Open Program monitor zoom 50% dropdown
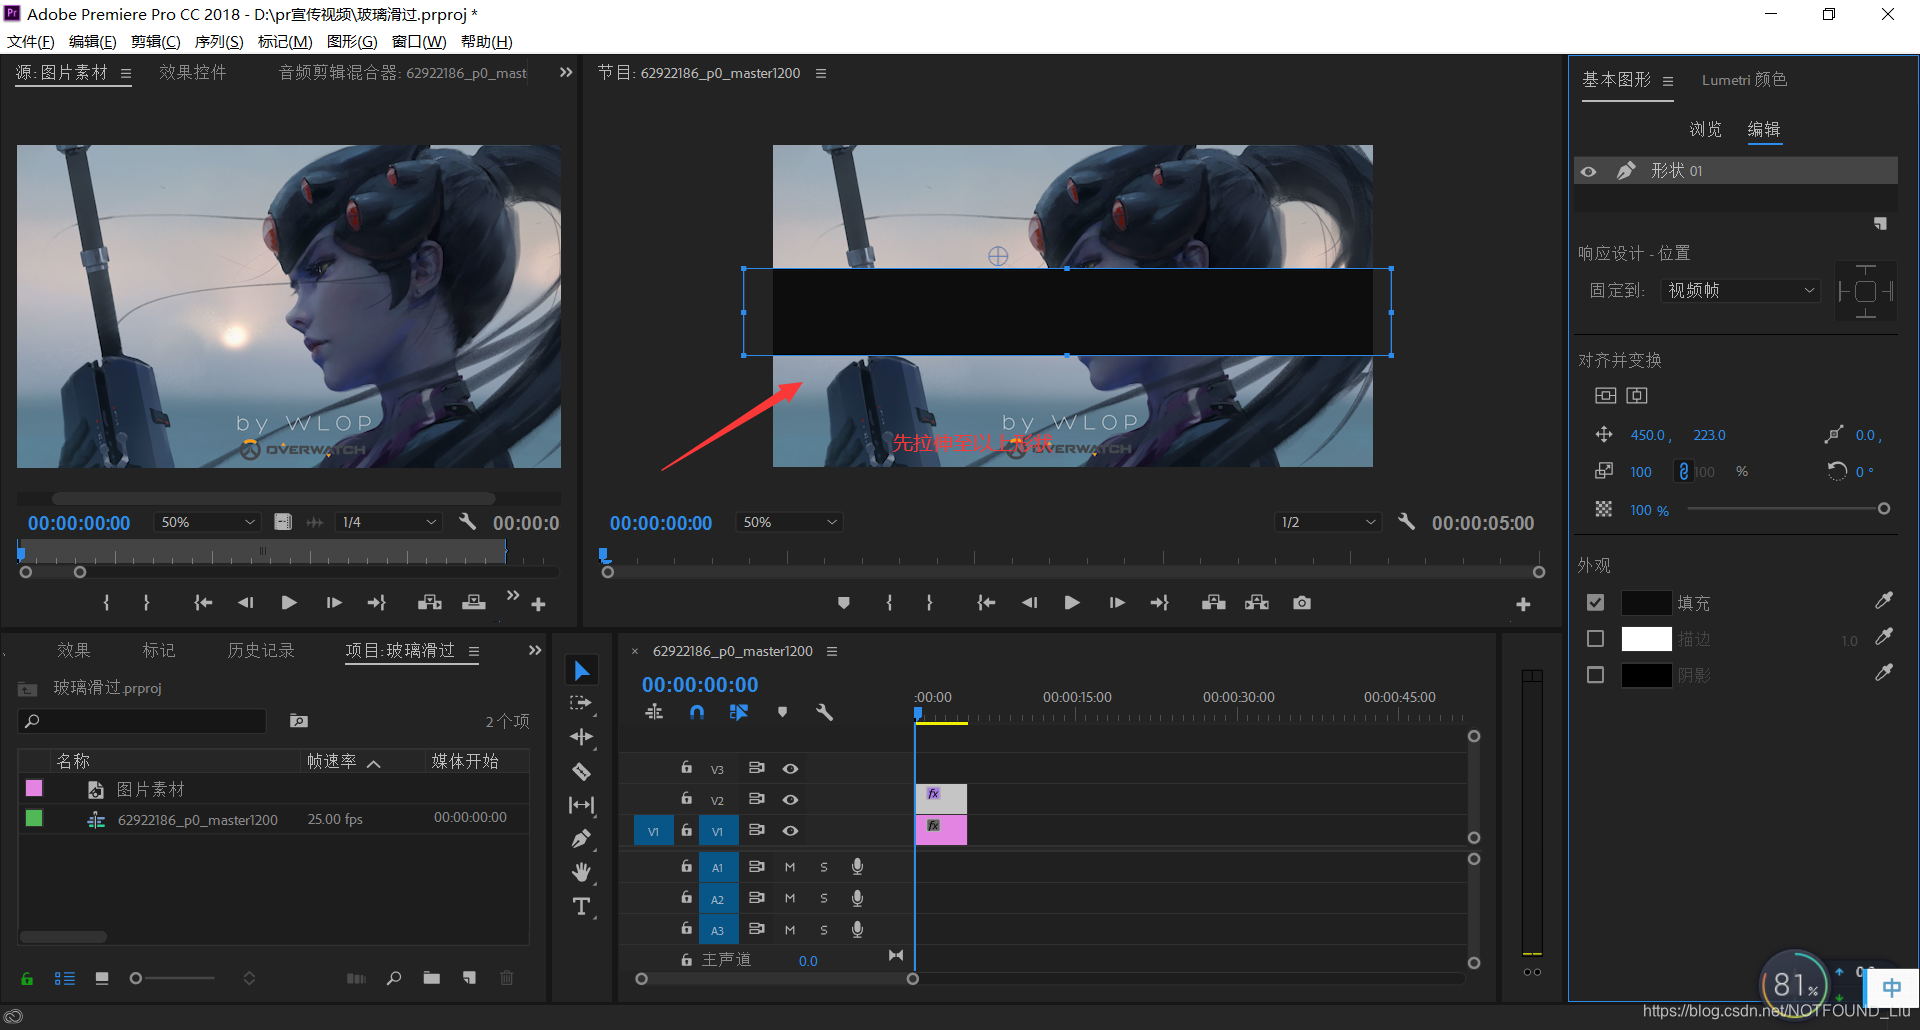 (789, 522)
